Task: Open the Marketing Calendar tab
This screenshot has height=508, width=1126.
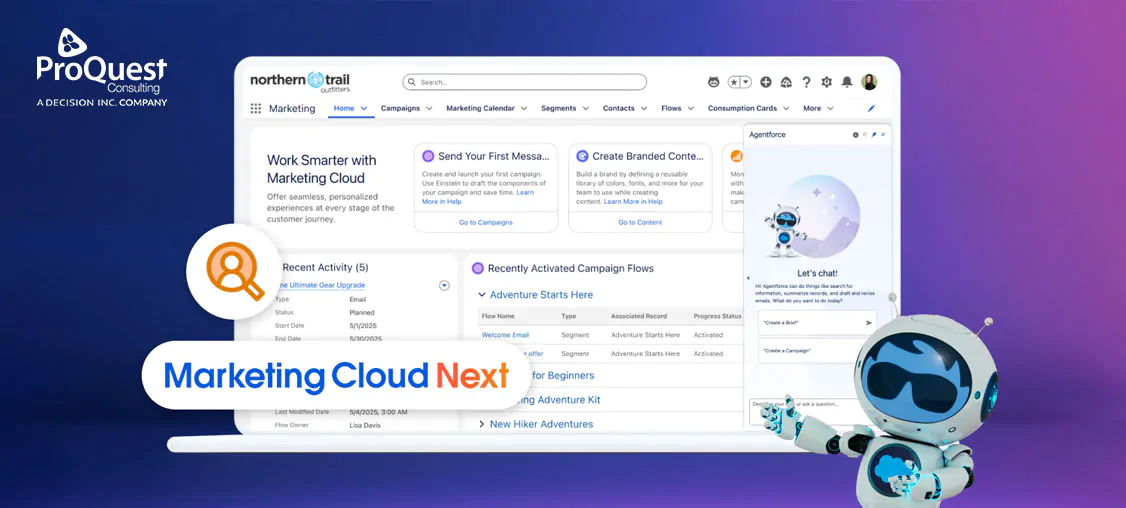Action: [x=480, y=108]
